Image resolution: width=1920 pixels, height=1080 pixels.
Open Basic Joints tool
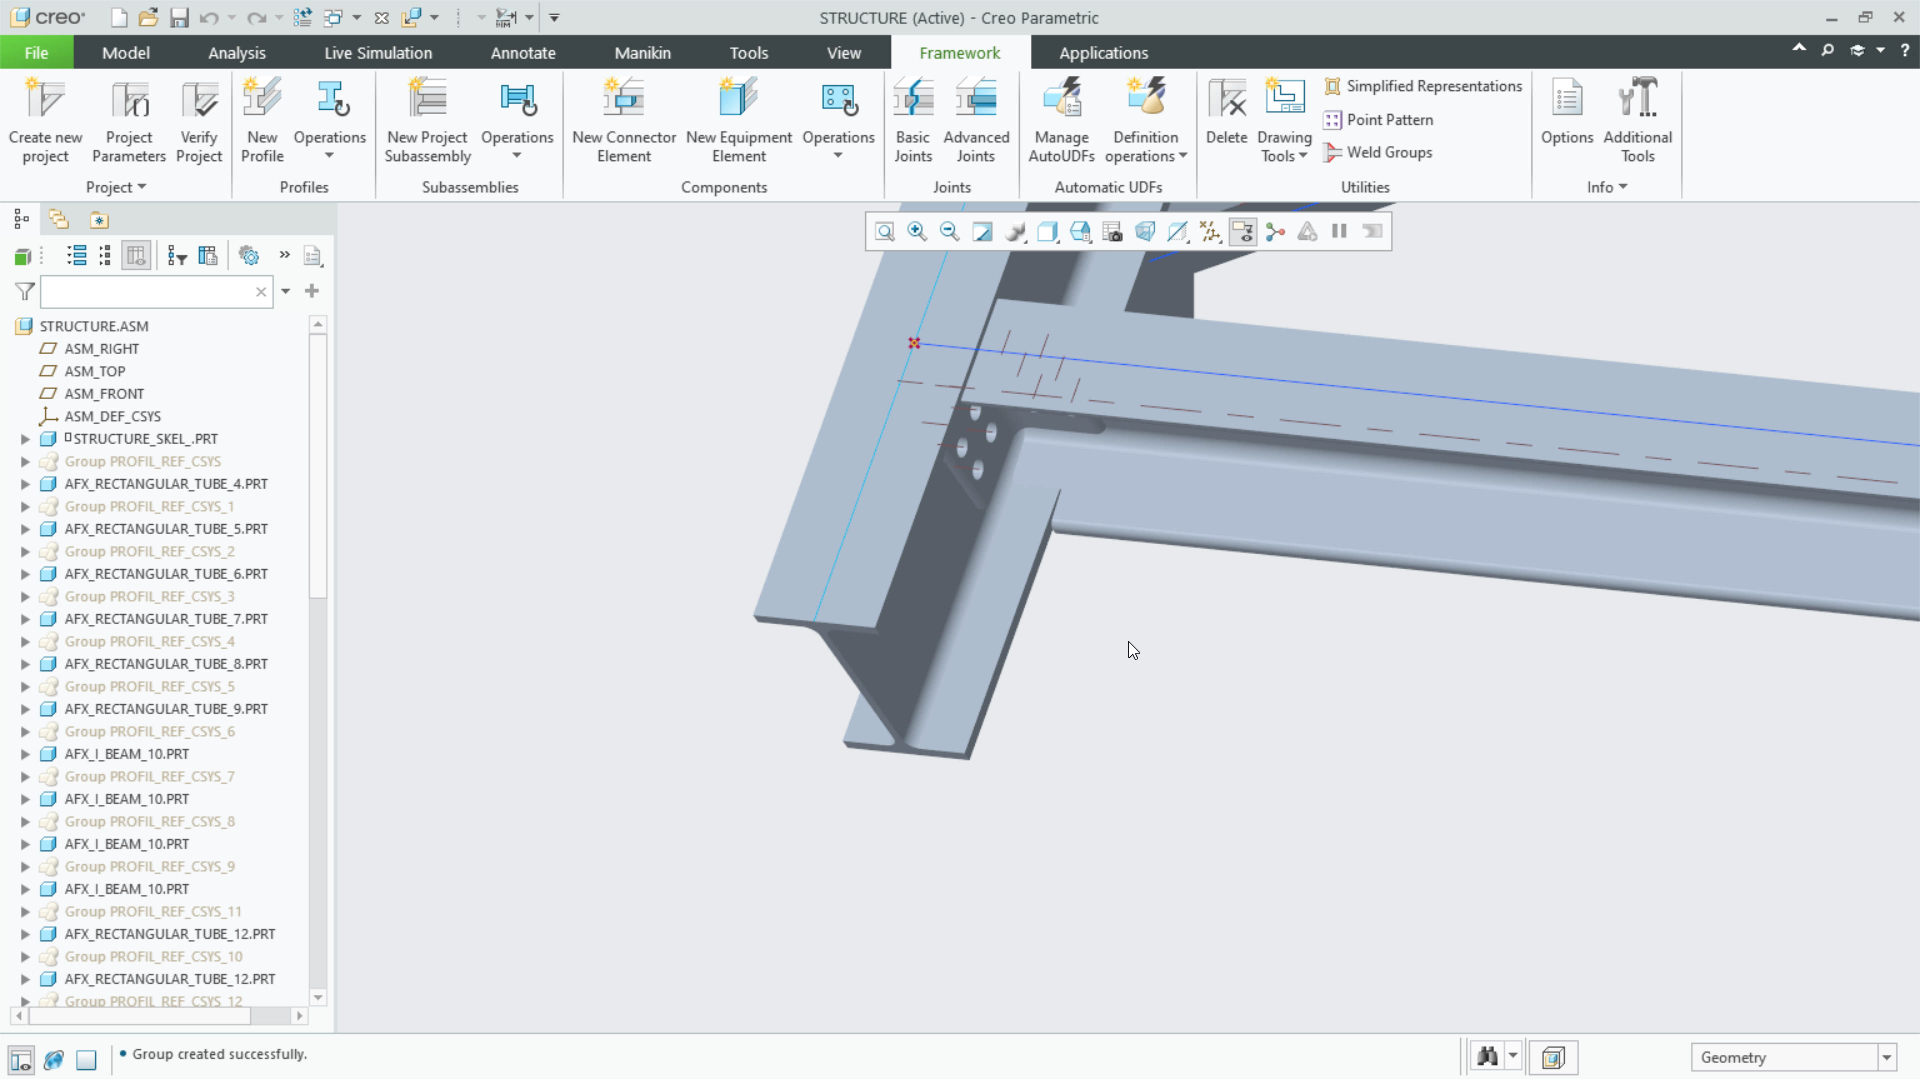913,120
